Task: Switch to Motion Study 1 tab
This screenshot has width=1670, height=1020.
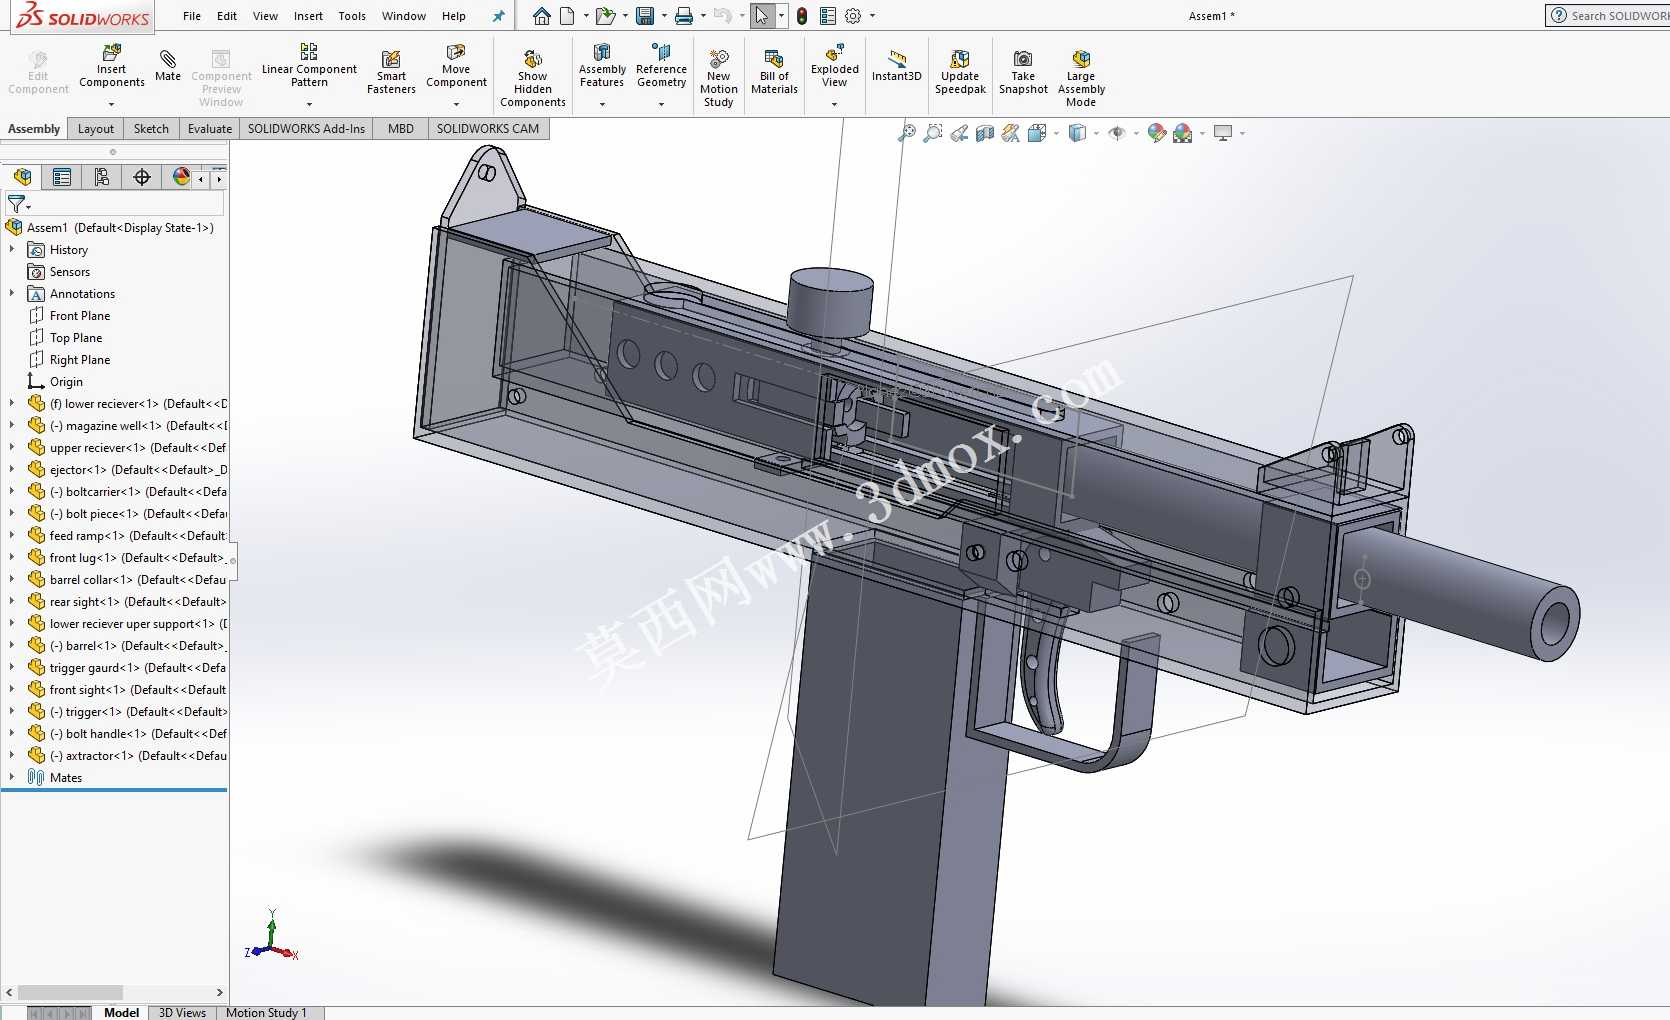Action: click(266, 1012)
